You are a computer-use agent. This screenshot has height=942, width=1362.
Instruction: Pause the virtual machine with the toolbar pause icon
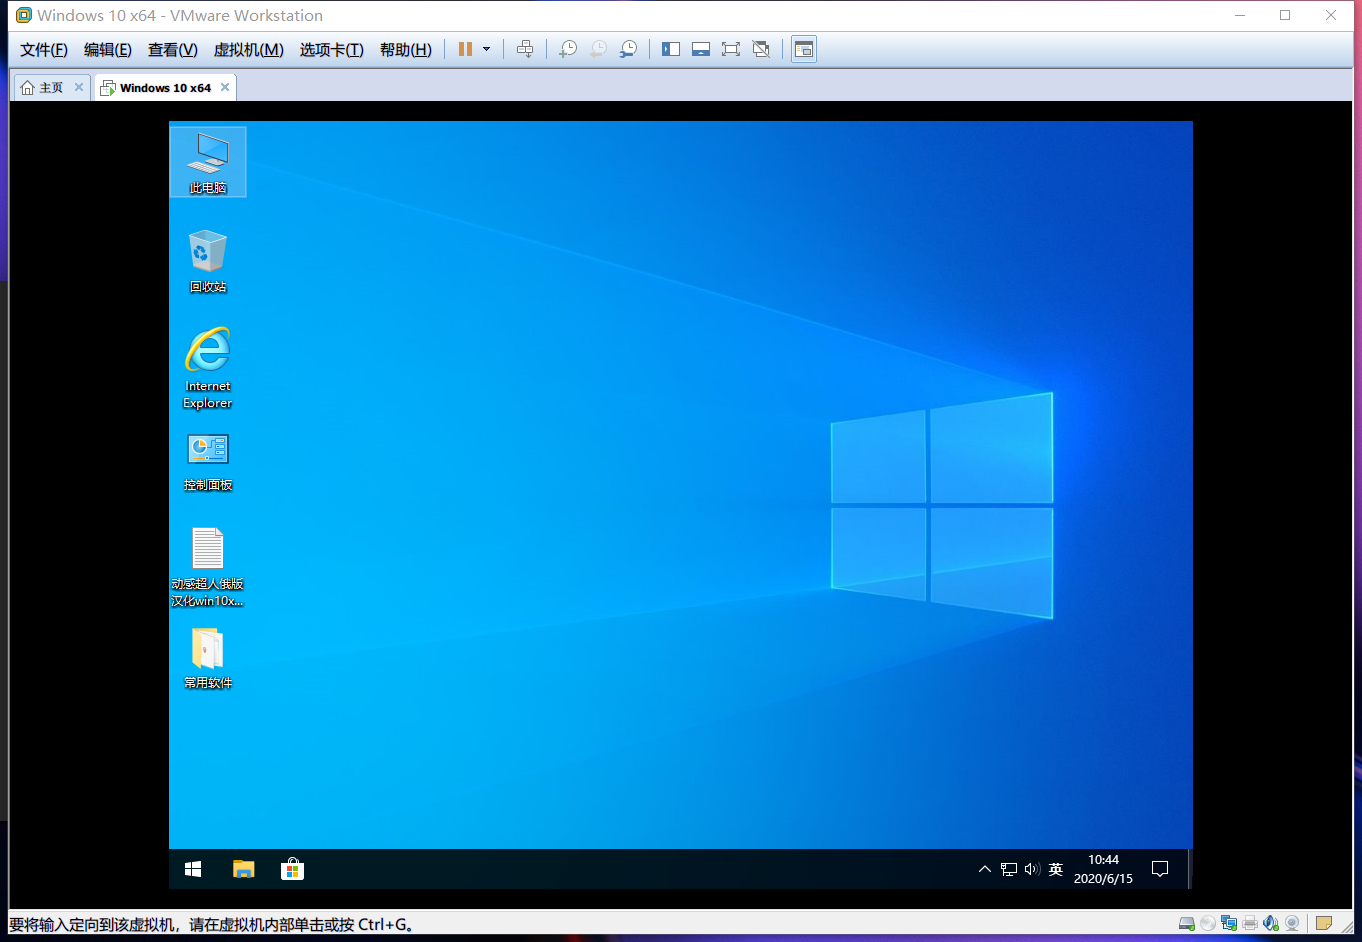pyautogui.click(x=465, y=49)
